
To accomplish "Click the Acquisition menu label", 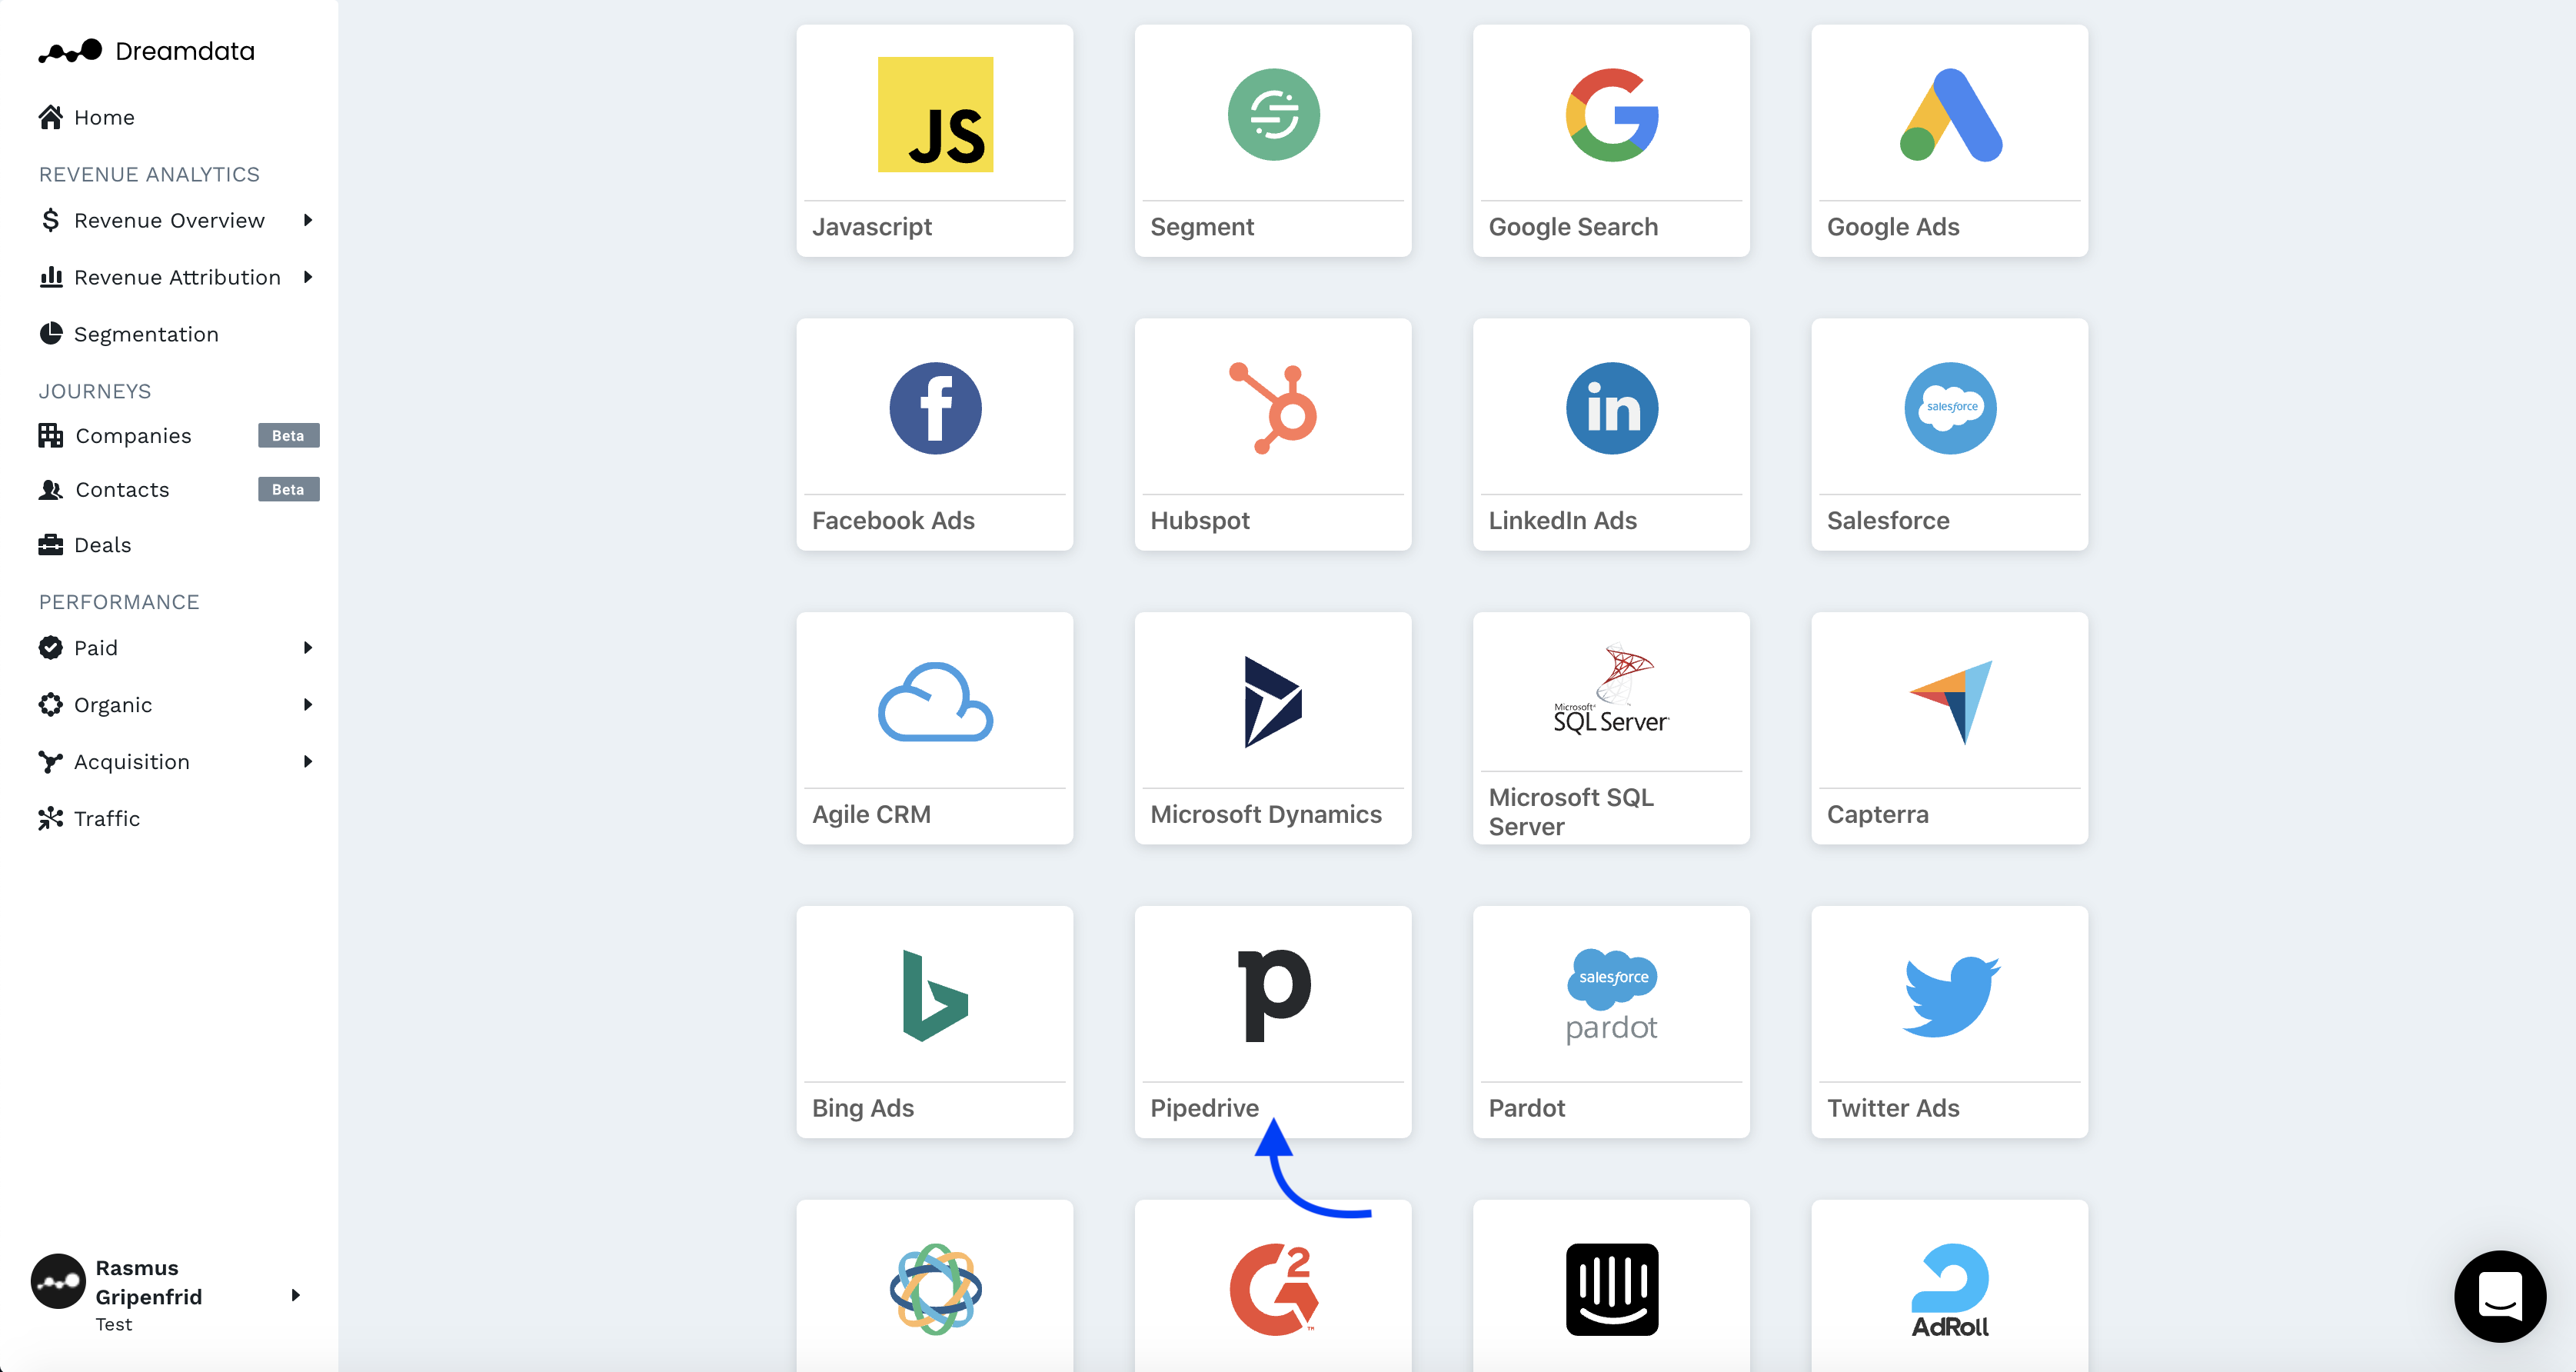I will click(132, 762).
